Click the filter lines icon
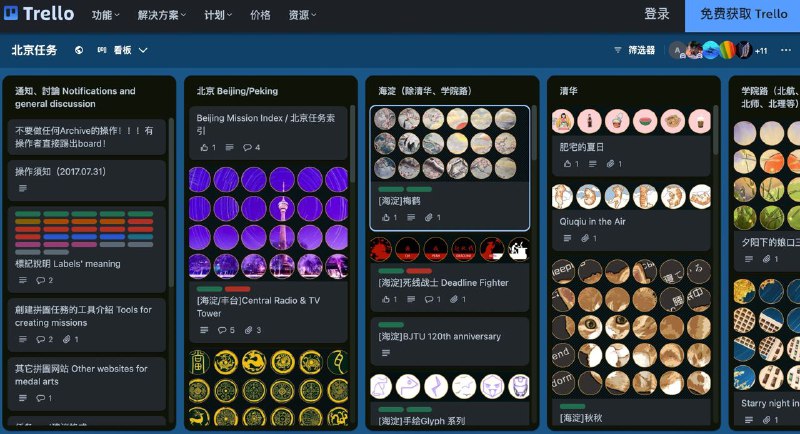This screenshot has height=434, width=800. 618,50
